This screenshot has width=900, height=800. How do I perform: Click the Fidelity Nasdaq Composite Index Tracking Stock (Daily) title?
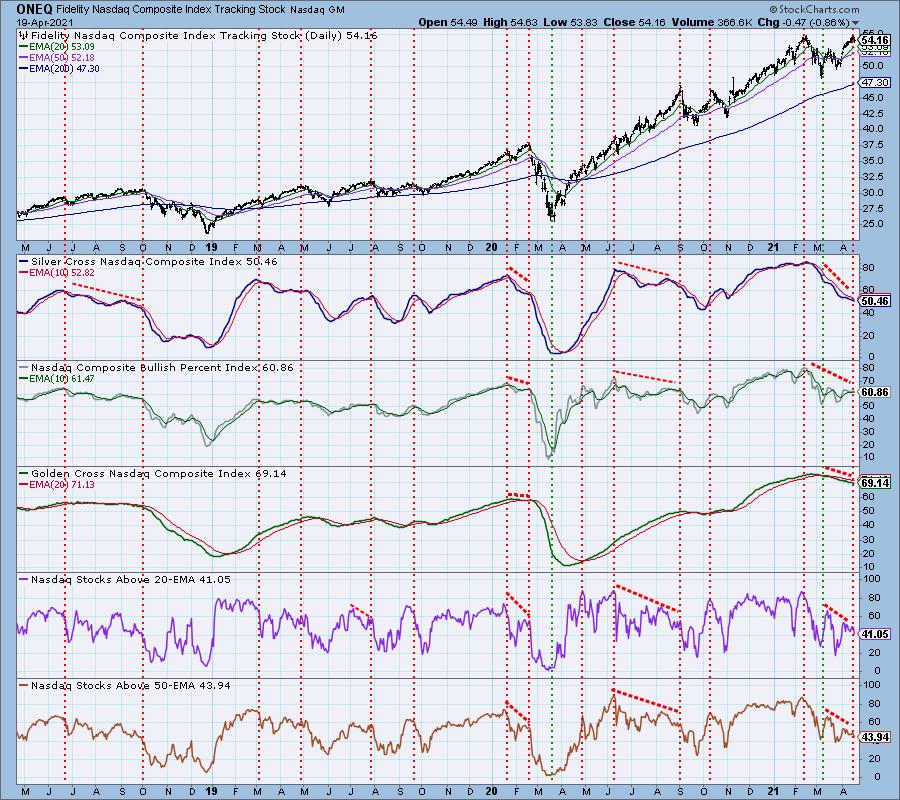point(198,36)
